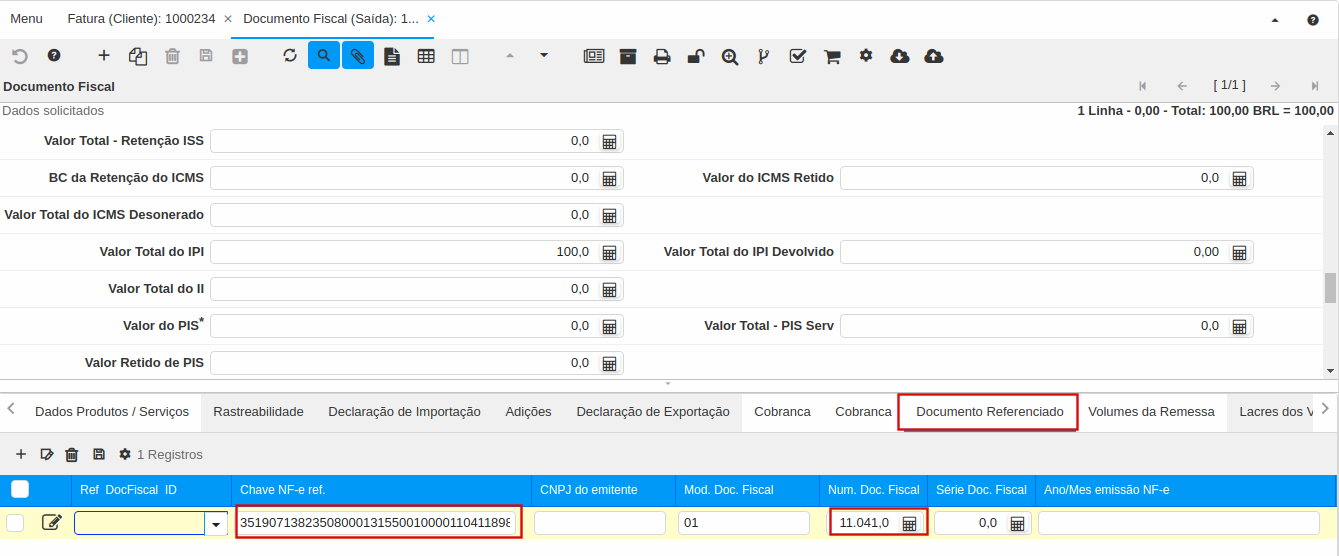Click the check-mark workflow icon in toolbar
Screen dimensions: 1339x556
coord(798,56)
